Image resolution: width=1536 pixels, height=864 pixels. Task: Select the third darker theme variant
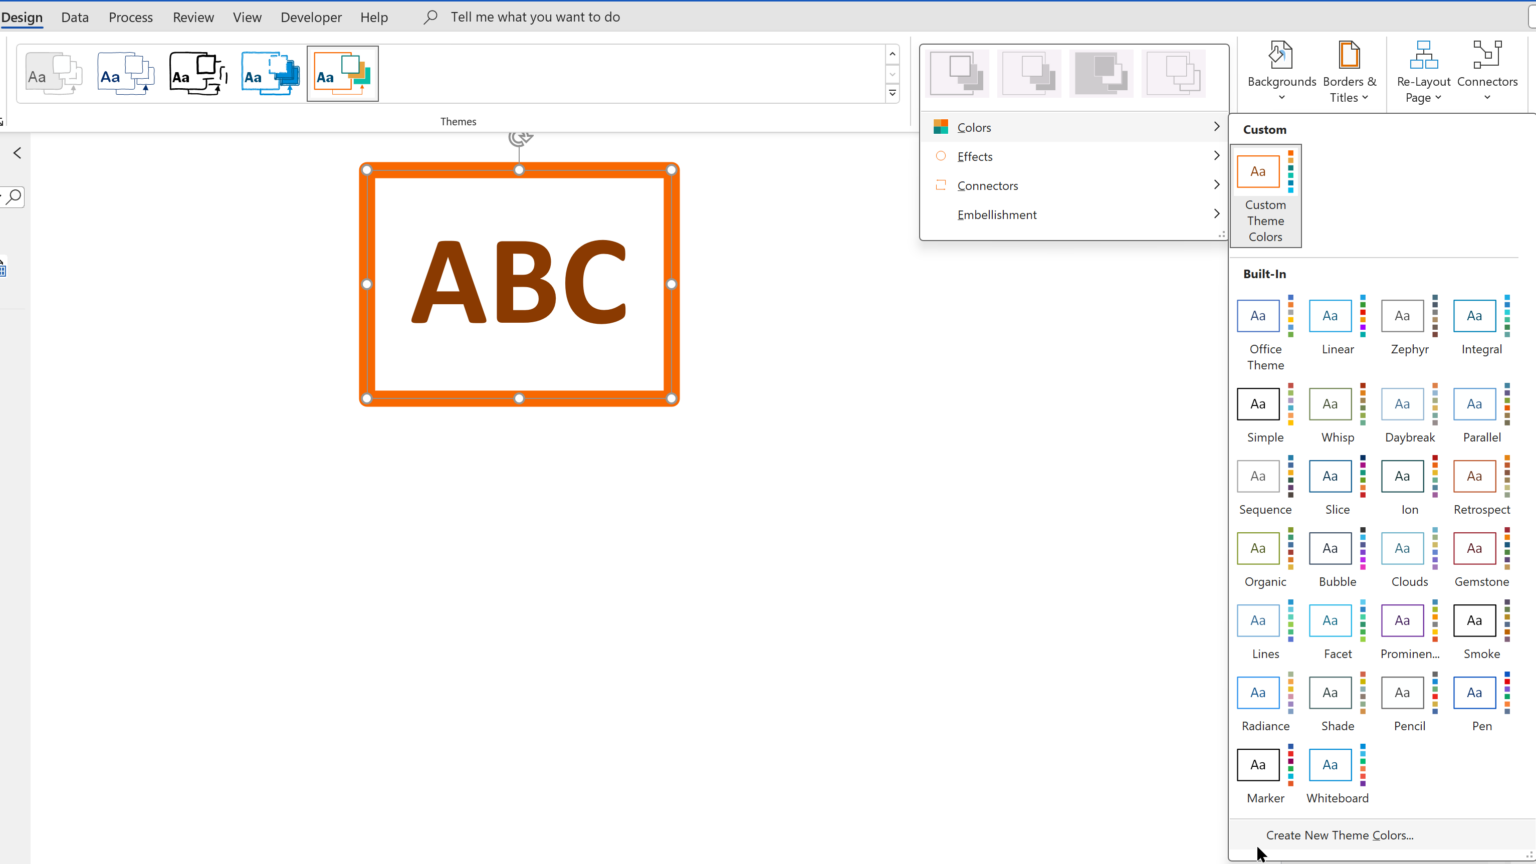coord(1102,73)
